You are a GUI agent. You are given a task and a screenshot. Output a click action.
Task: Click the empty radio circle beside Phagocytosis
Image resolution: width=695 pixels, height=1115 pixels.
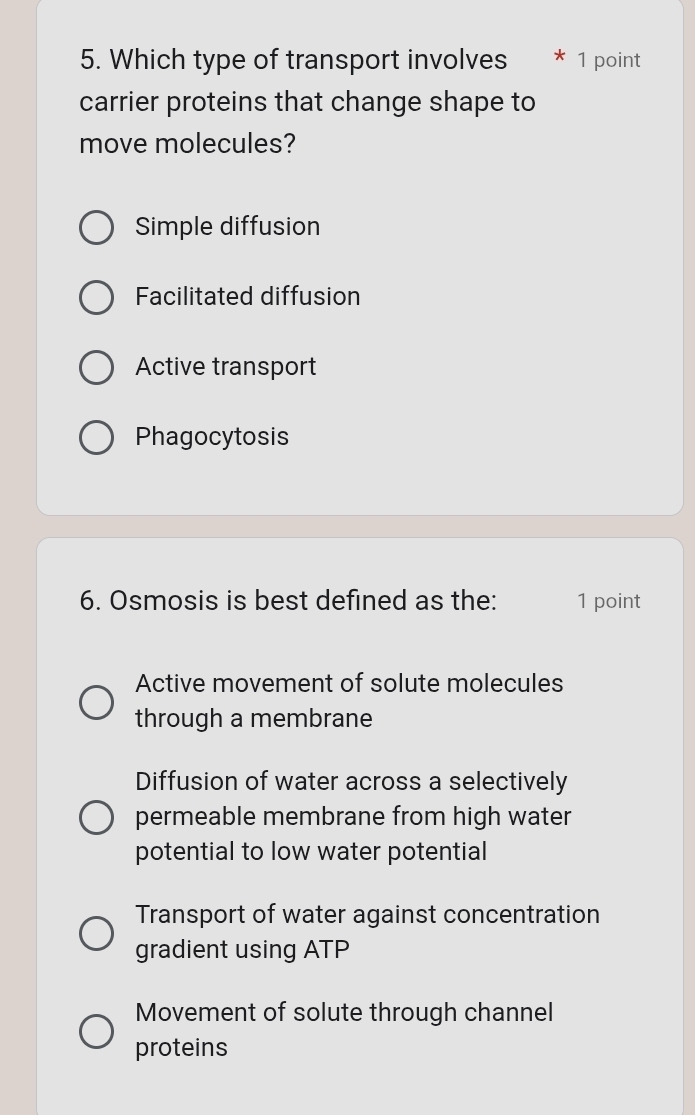[x=97, y=437]
